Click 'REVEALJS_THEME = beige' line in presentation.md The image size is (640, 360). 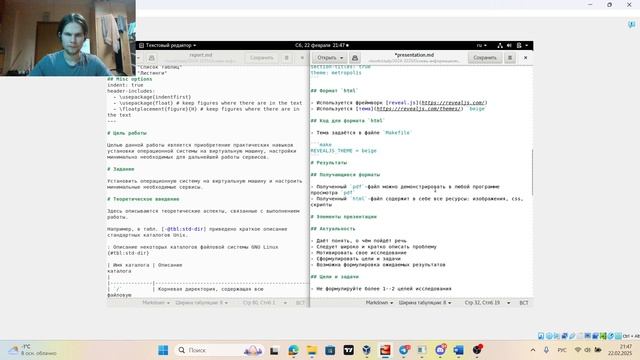pos(343,151)
